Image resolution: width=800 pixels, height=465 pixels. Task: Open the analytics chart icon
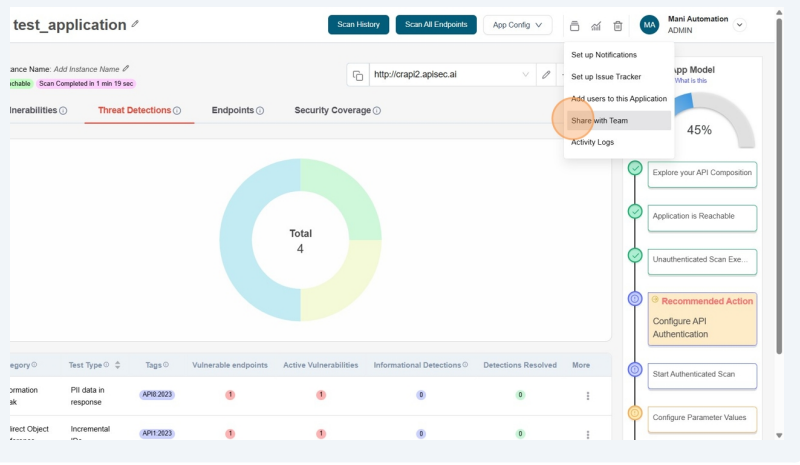[596, 25]
